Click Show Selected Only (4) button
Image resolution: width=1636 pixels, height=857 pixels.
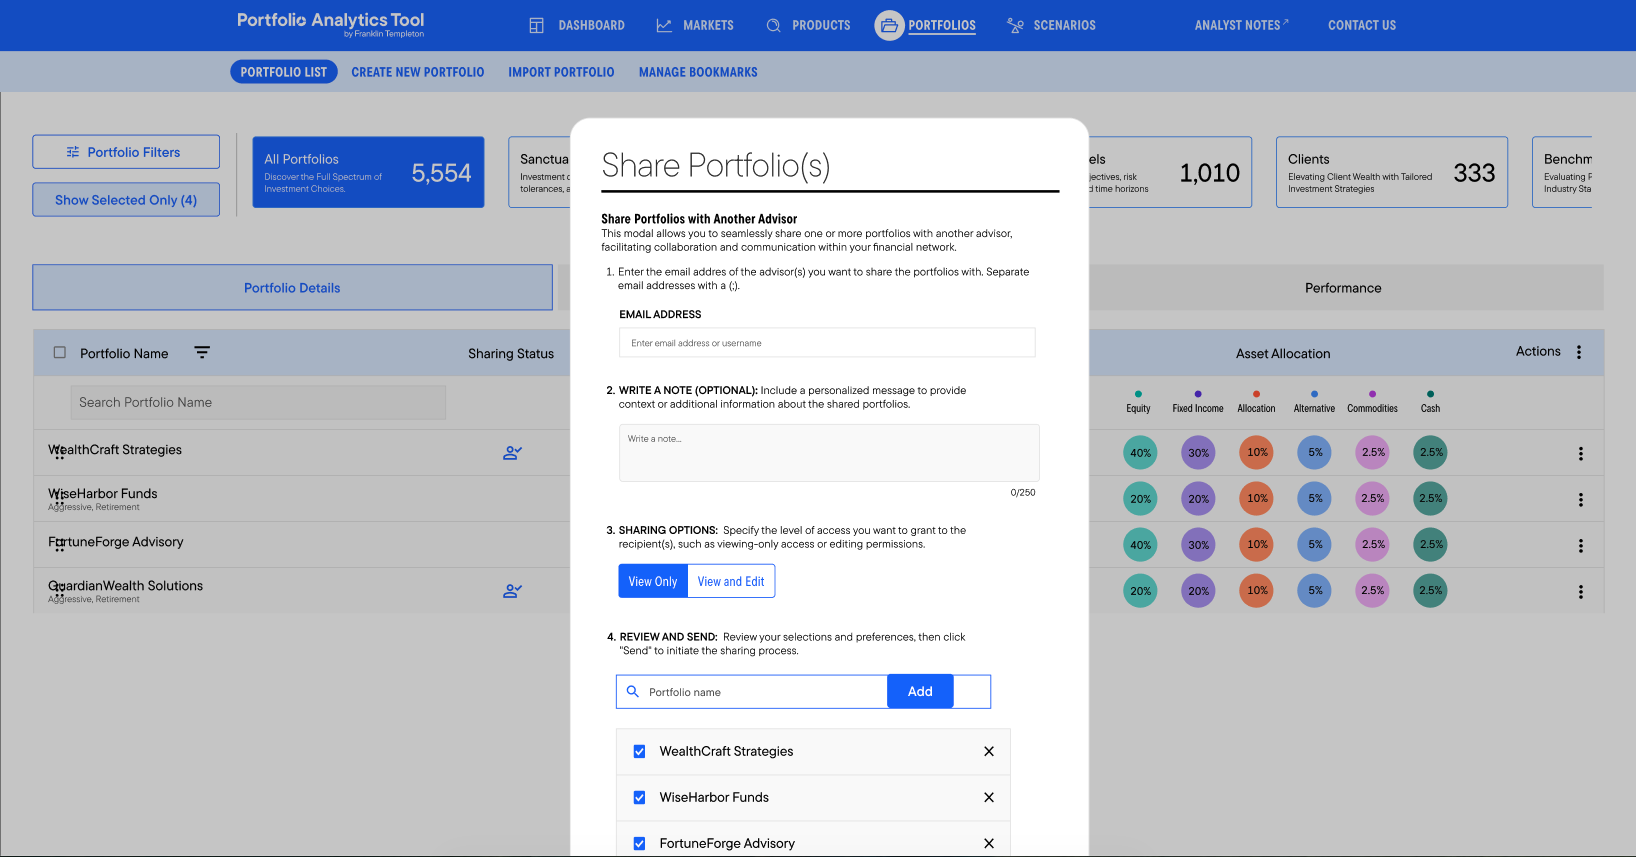pos(126,200)
